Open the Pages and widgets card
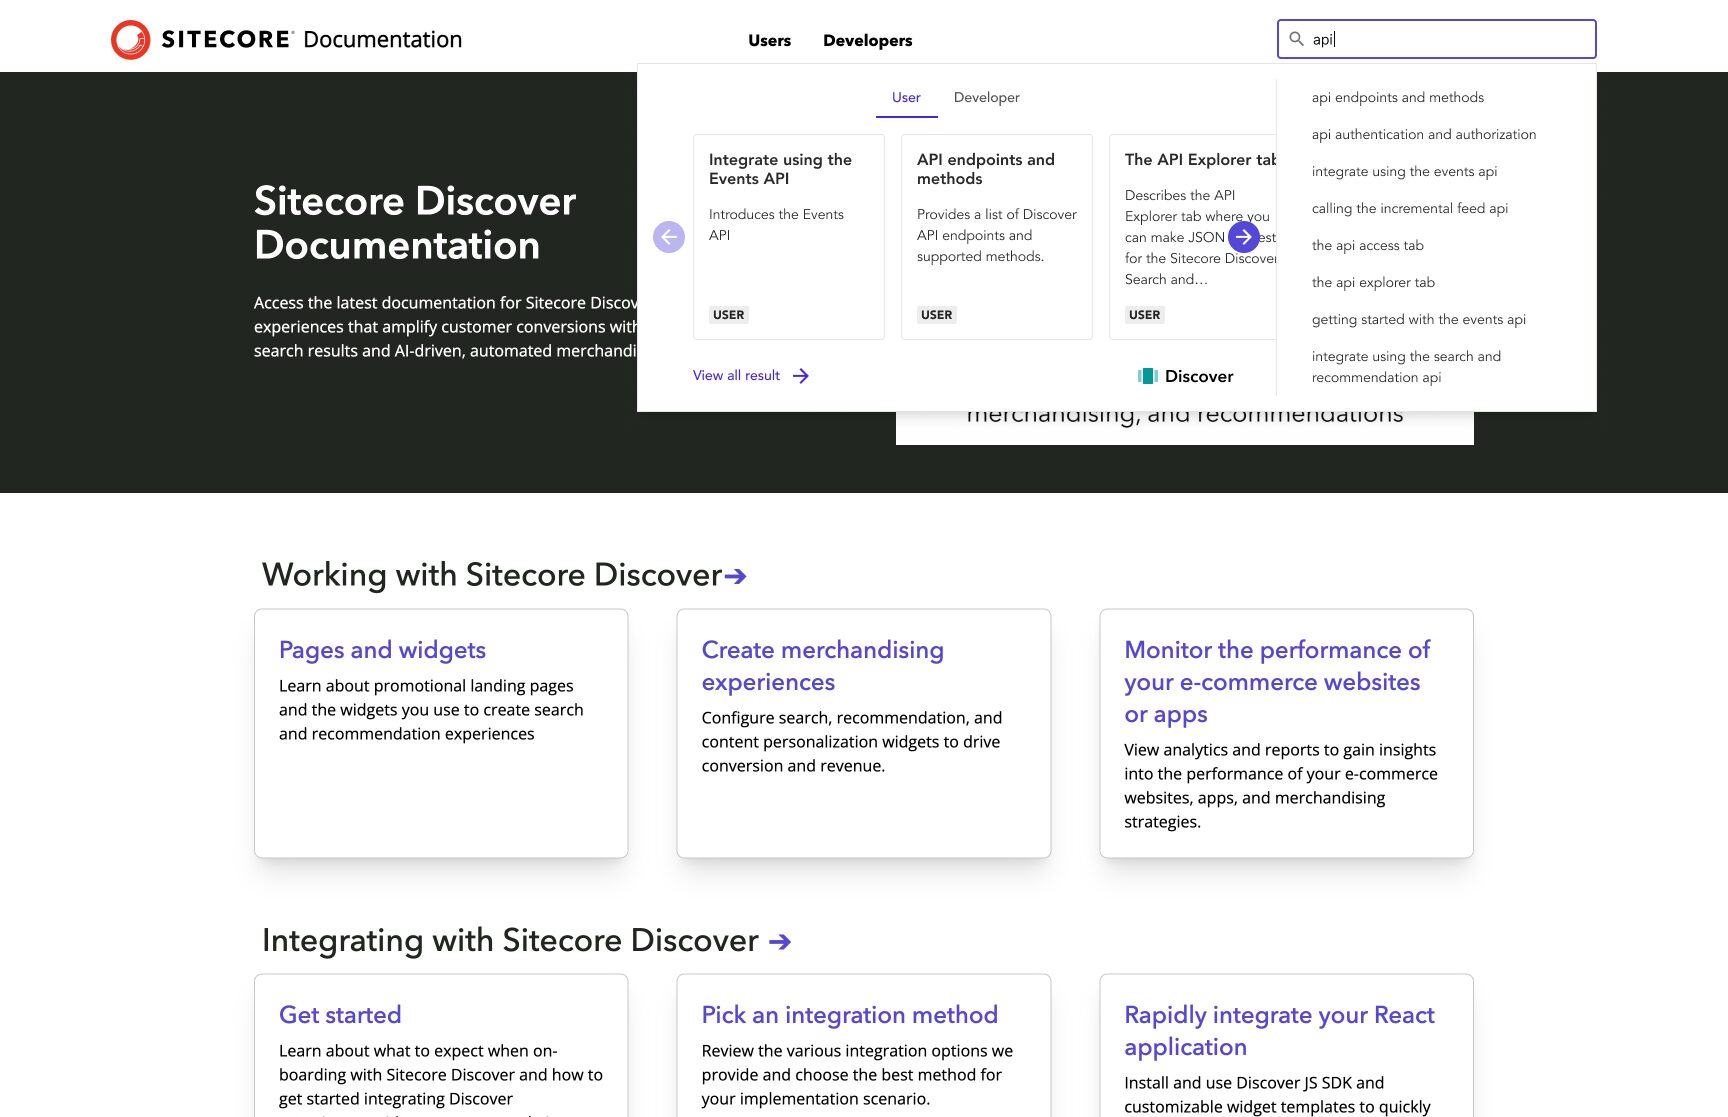Screen dimensions: 1728x1117 [441, 733]
